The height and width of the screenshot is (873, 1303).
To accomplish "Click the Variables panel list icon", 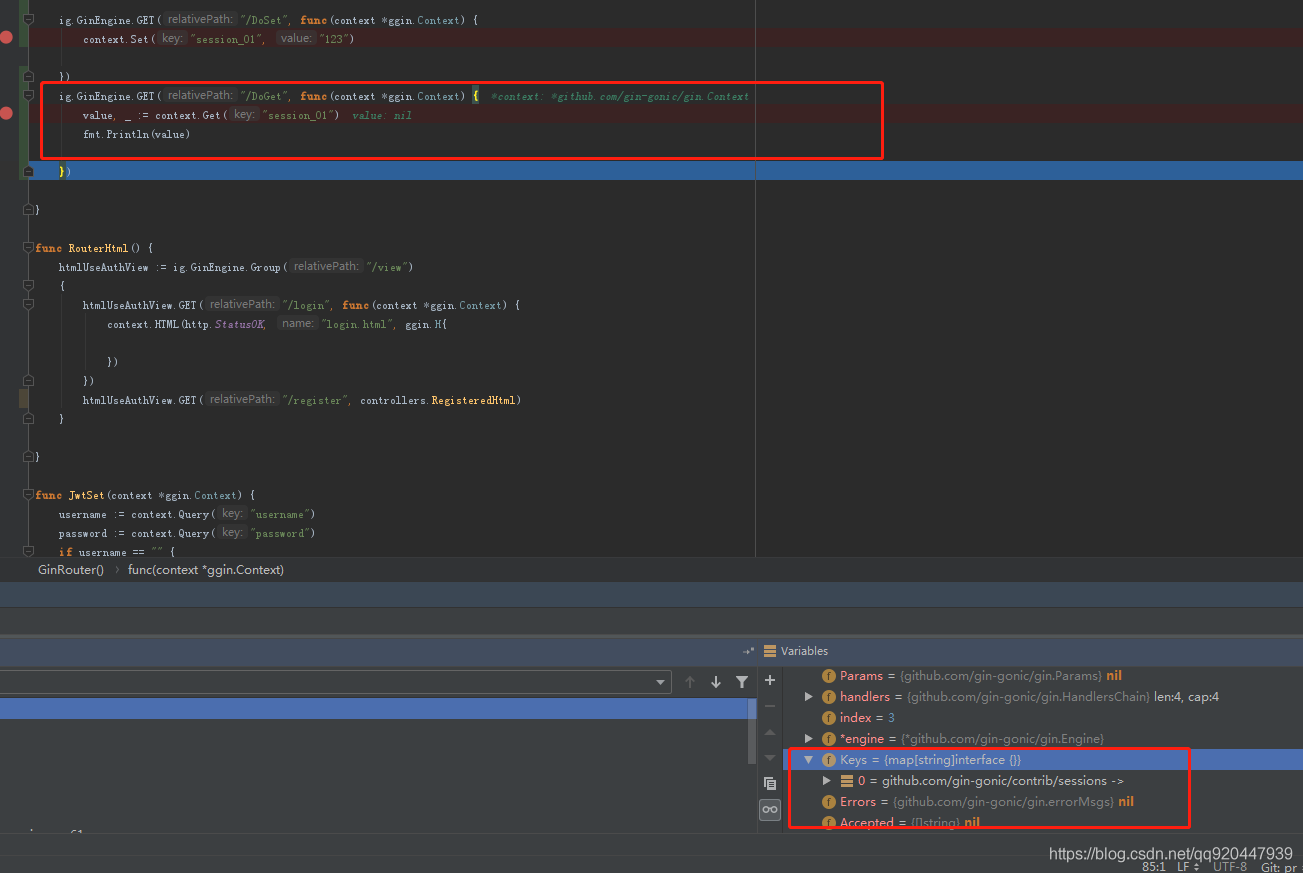I will click(770, 651).
